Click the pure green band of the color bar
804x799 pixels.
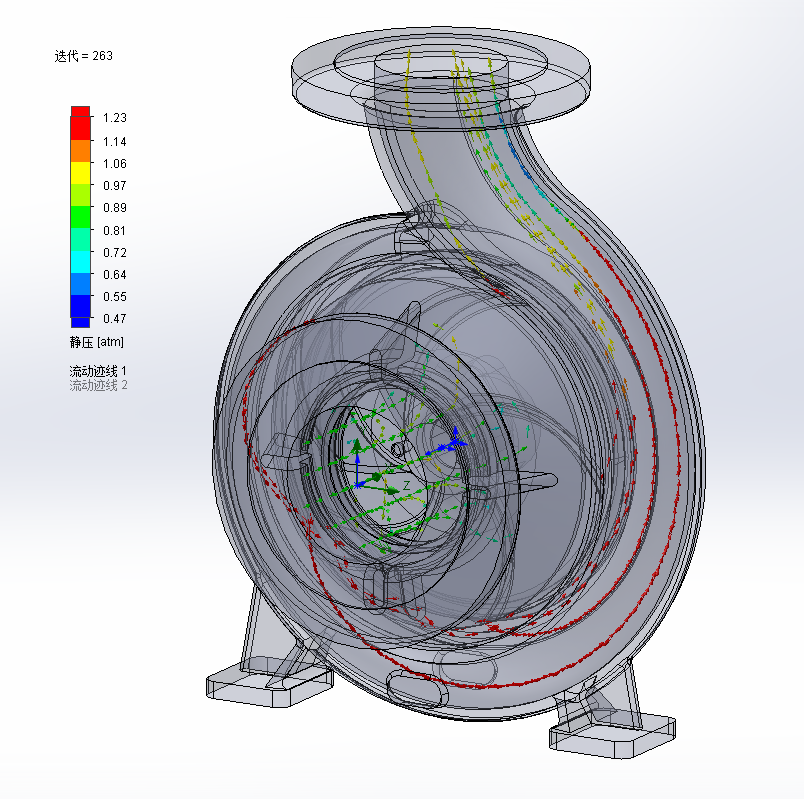pos(81,217)
